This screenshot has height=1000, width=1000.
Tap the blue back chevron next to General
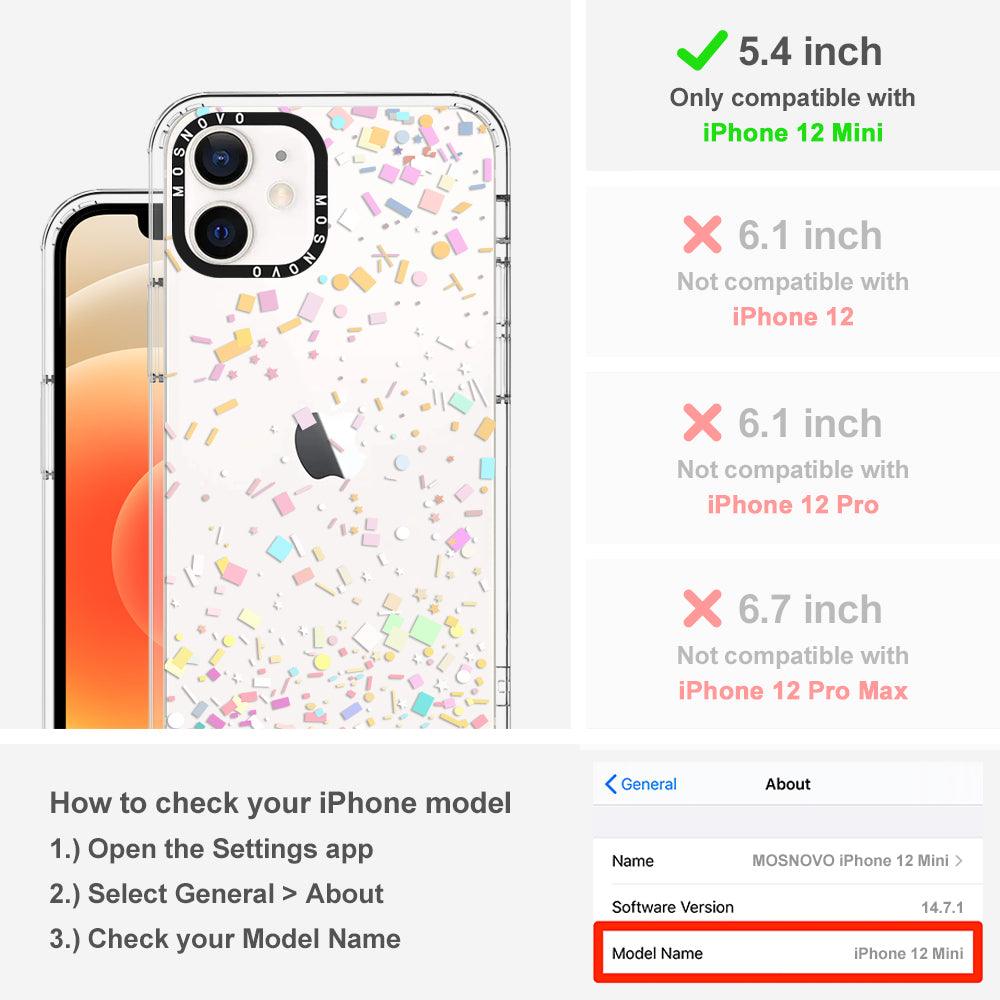tap(610, 784)
